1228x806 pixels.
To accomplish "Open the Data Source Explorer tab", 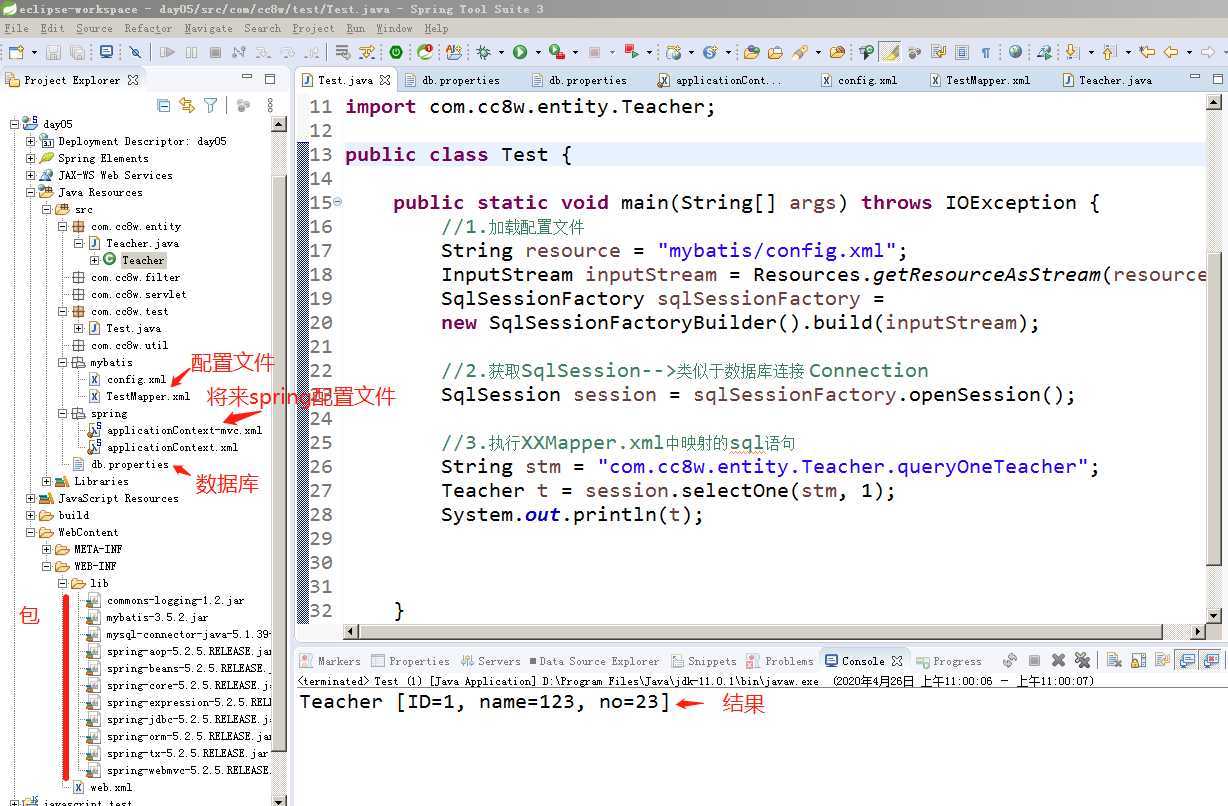I will click(x=594, y=661).
